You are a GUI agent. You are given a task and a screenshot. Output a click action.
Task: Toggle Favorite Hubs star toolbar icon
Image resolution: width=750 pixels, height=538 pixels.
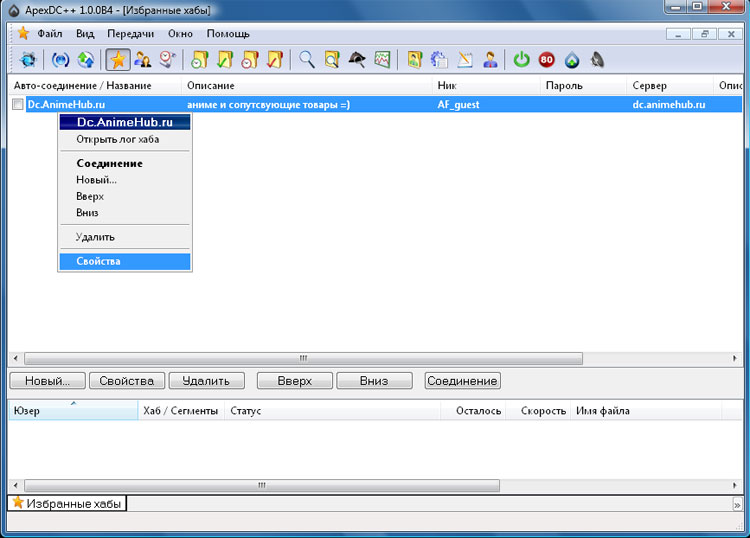click(118, 60)
